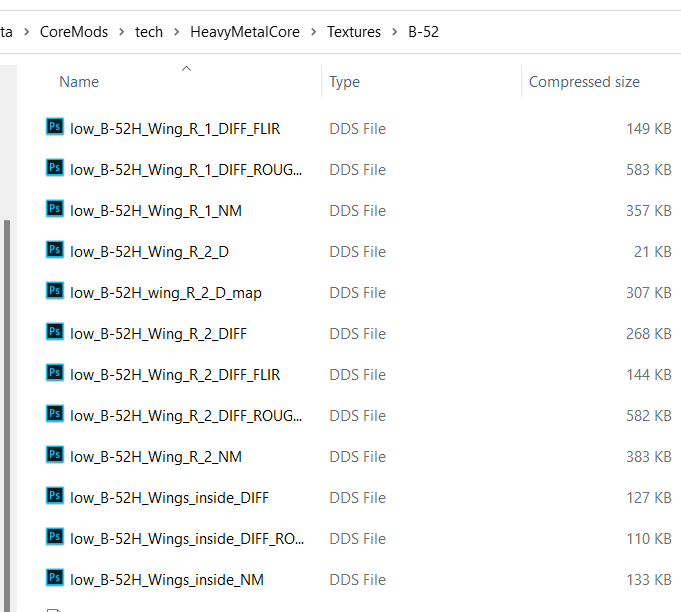Expand chevron after HeavyMetalCore in breadcrumb
Image resolution: width=681 pixels, height=612 pixels.
314,32
